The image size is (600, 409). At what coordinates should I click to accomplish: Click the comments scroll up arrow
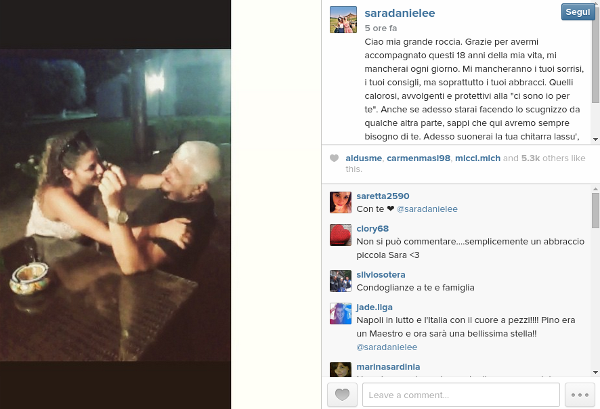click(595, 189)
